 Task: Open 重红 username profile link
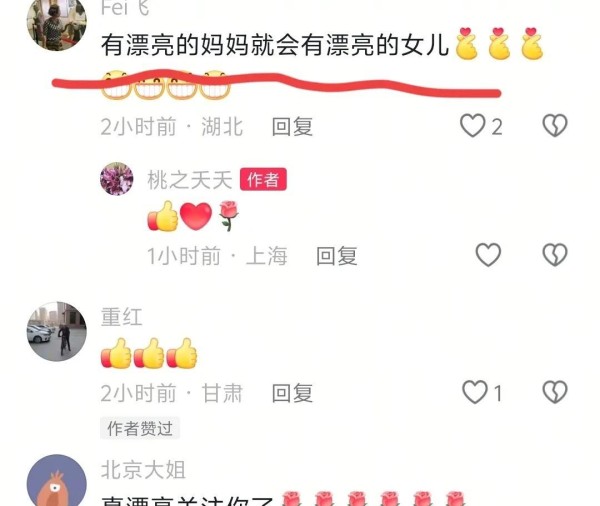pos(122,317)
